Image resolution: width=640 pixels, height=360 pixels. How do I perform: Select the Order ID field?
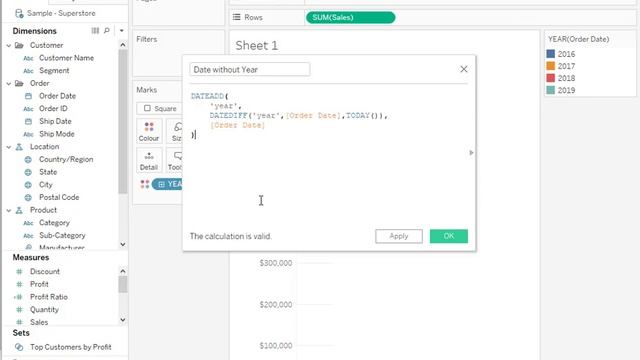tap(53, 109)
